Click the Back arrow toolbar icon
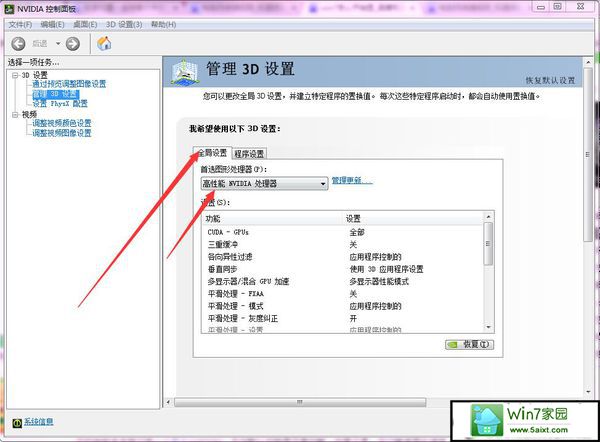The width and height of the screenshot is (600, 442). (18, 44)
